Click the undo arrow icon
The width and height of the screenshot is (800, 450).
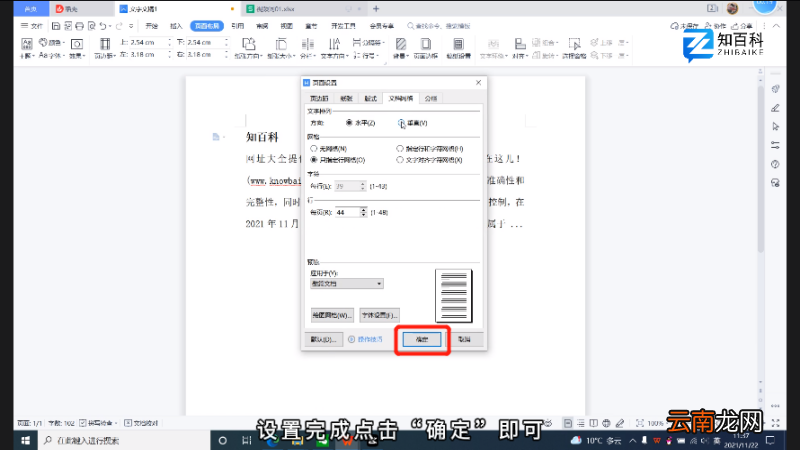[x=103, y=26]
